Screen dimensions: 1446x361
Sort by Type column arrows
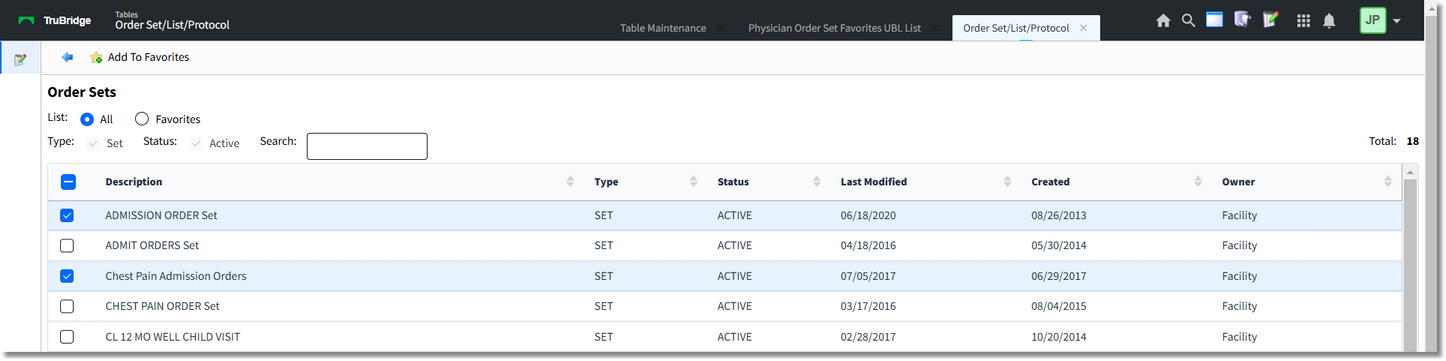pyautogui.click(x=693, y=182)
